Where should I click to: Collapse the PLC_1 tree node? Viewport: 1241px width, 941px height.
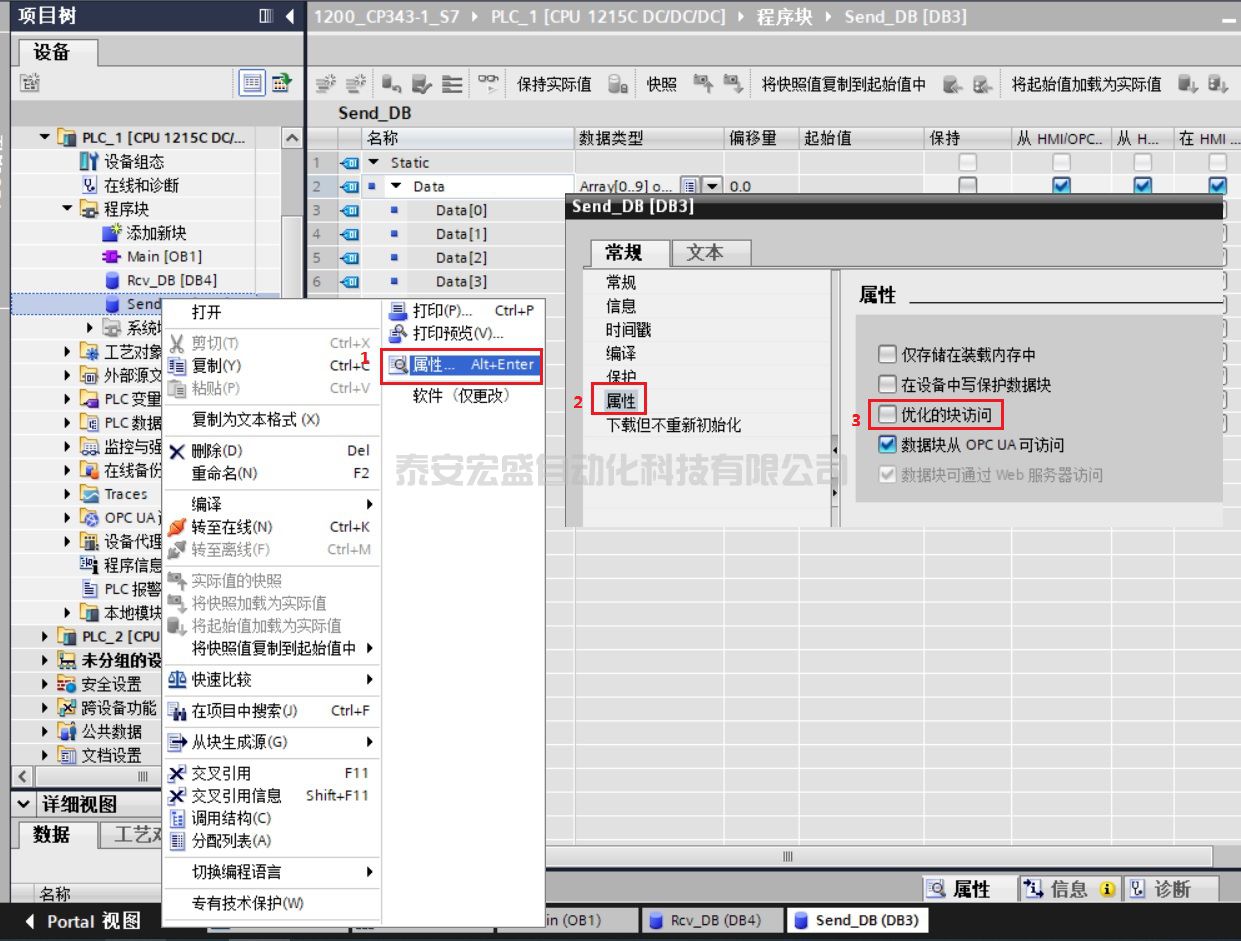point(45,138)
